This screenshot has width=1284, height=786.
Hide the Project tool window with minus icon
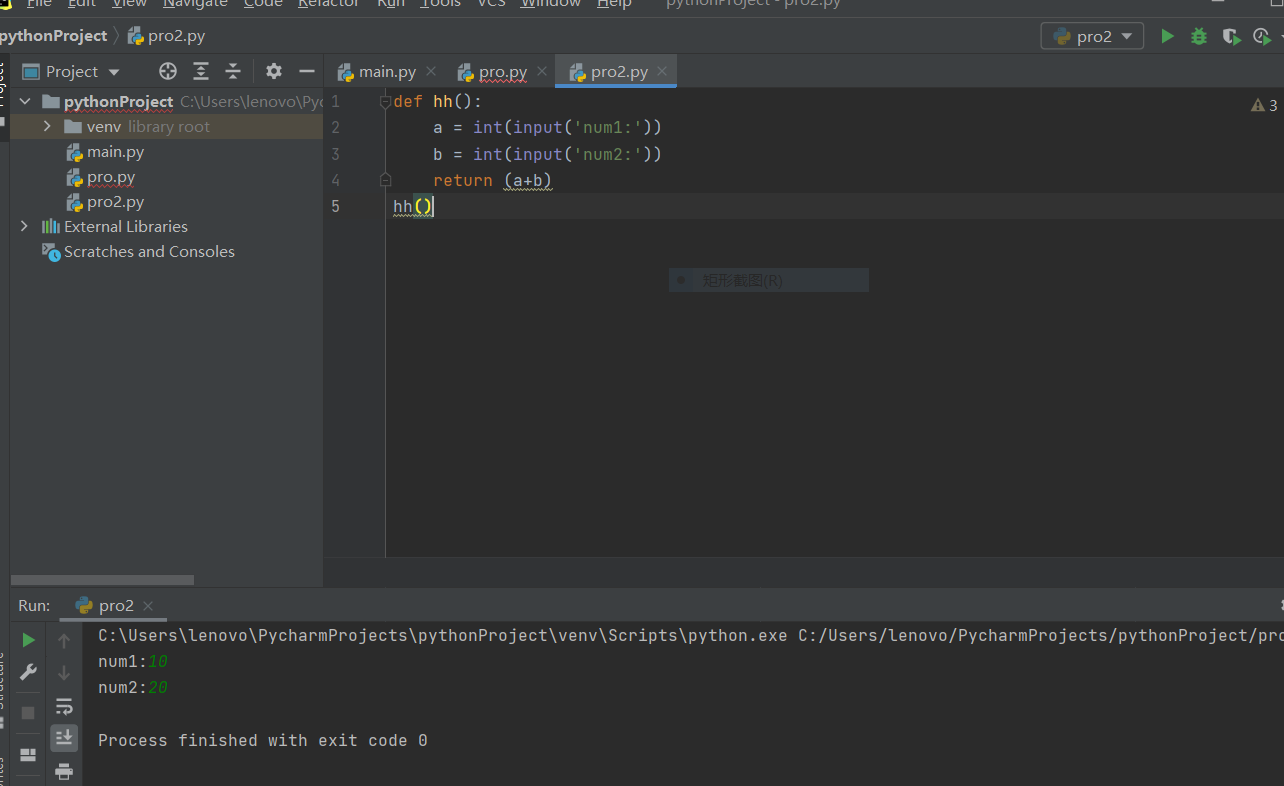click(307, 71)
